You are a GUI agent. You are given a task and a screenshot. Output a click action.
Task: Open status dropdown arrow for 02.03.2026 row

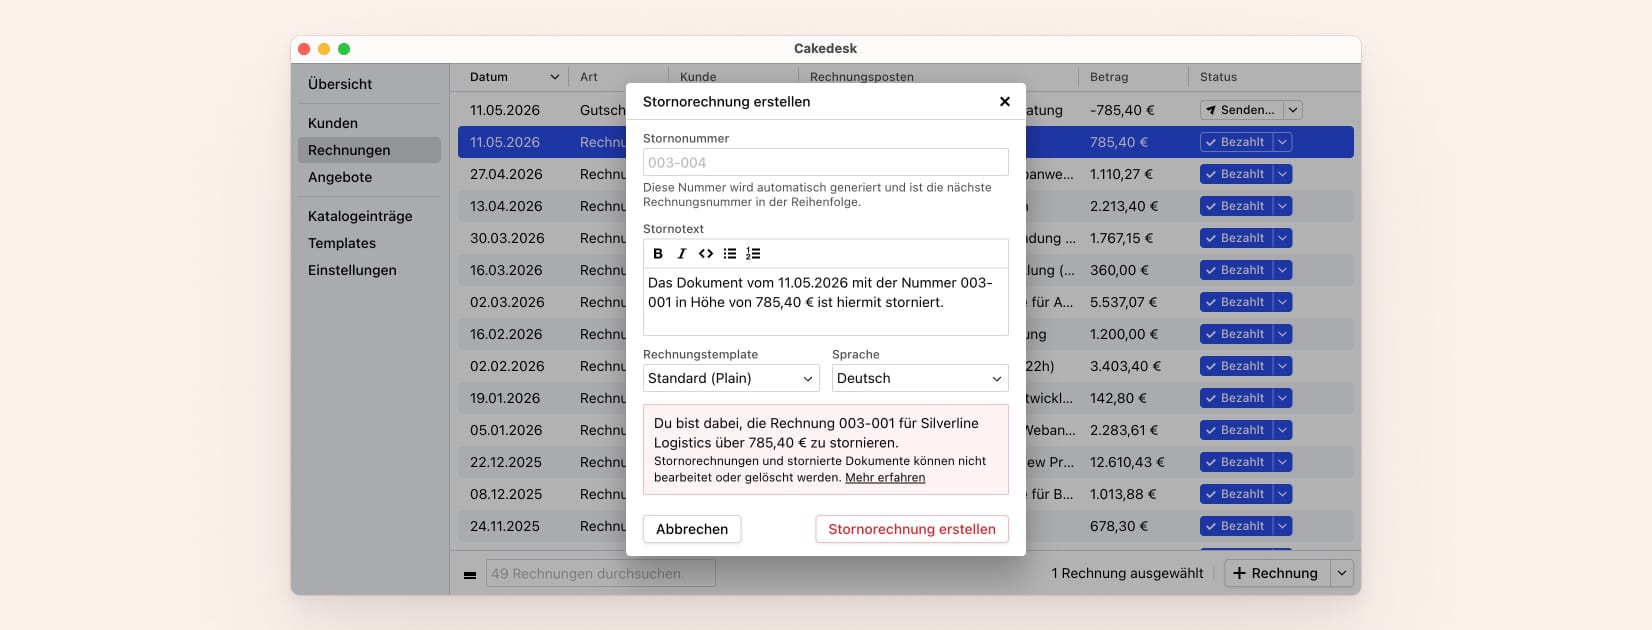coord(1283,302)
